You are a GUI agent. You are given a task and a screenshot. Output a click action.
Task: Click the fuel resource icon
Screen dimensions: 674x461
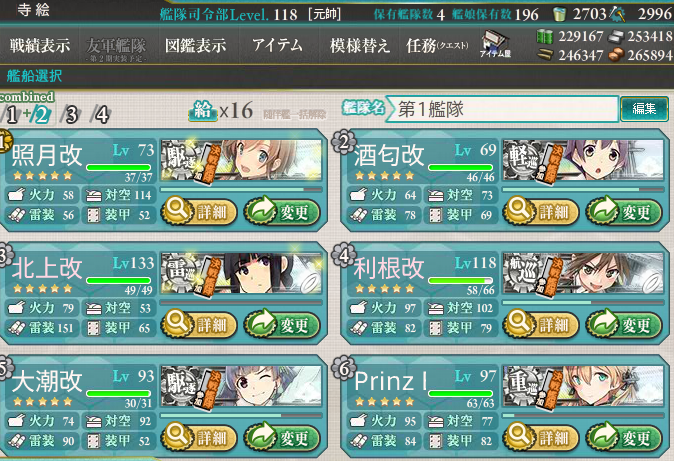545,37
